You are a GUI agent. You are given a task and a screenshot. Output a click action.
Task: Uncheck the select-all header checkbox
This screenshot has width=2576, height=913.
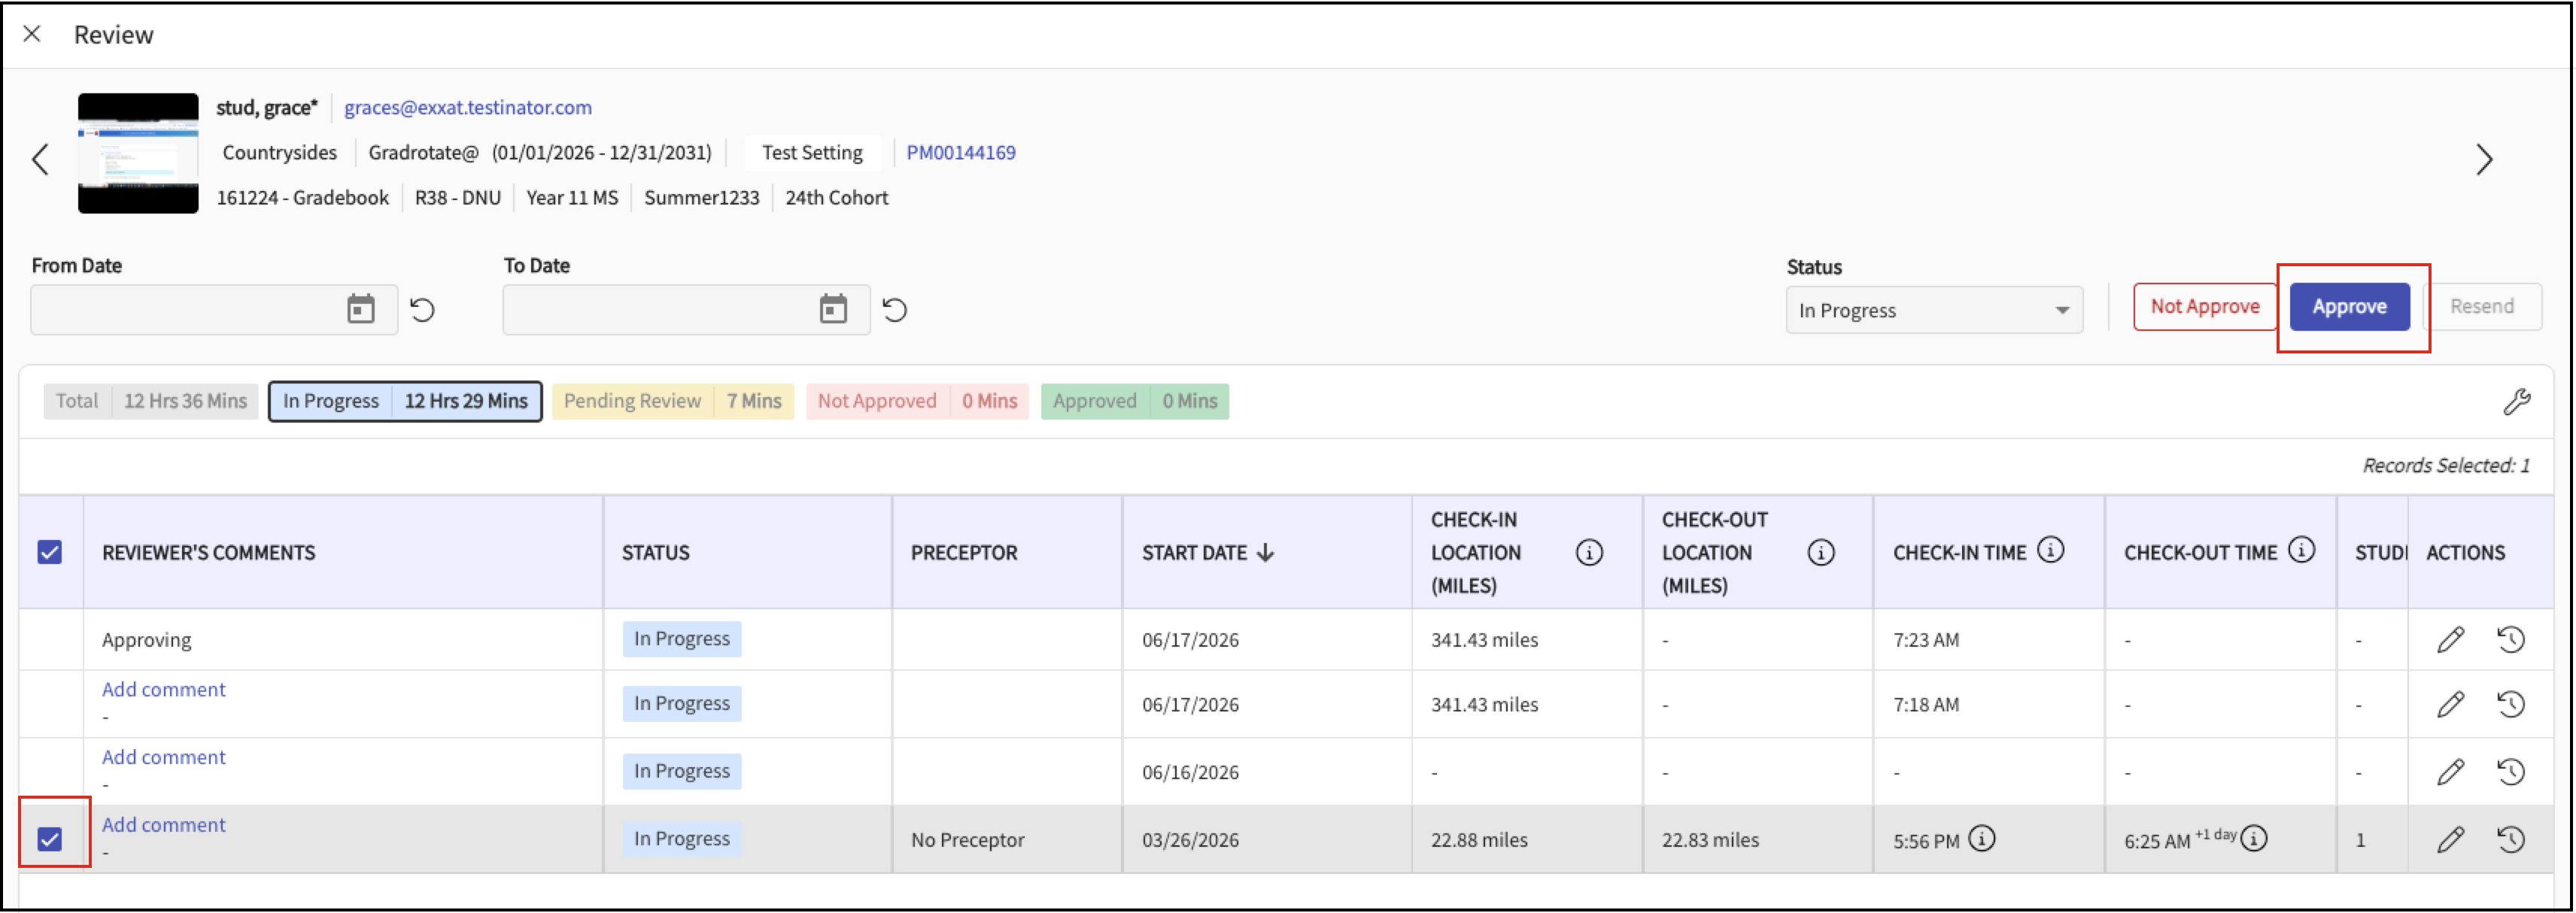50,553
